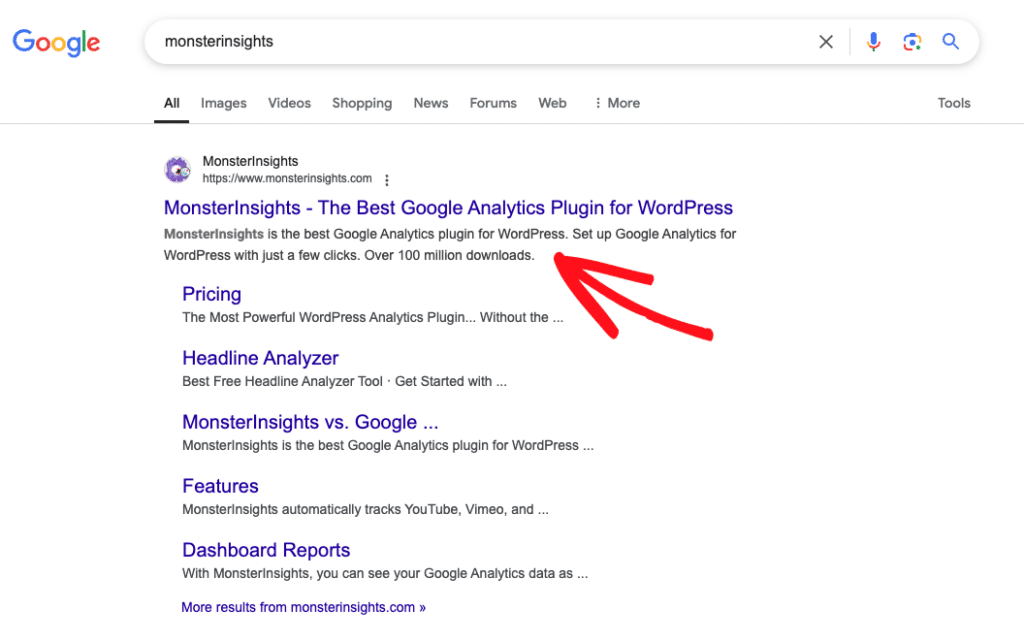Open the Videos search tab
The width and height of the screenshot is (1024, 641).
click(x=289, y=103)
